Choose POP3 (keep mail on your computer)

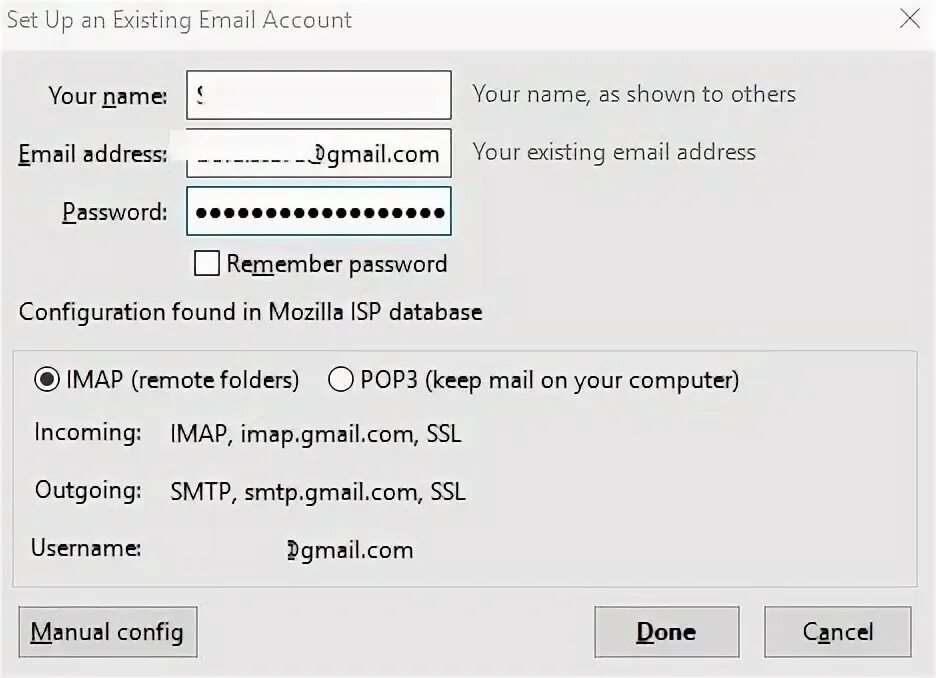[341, 380]
